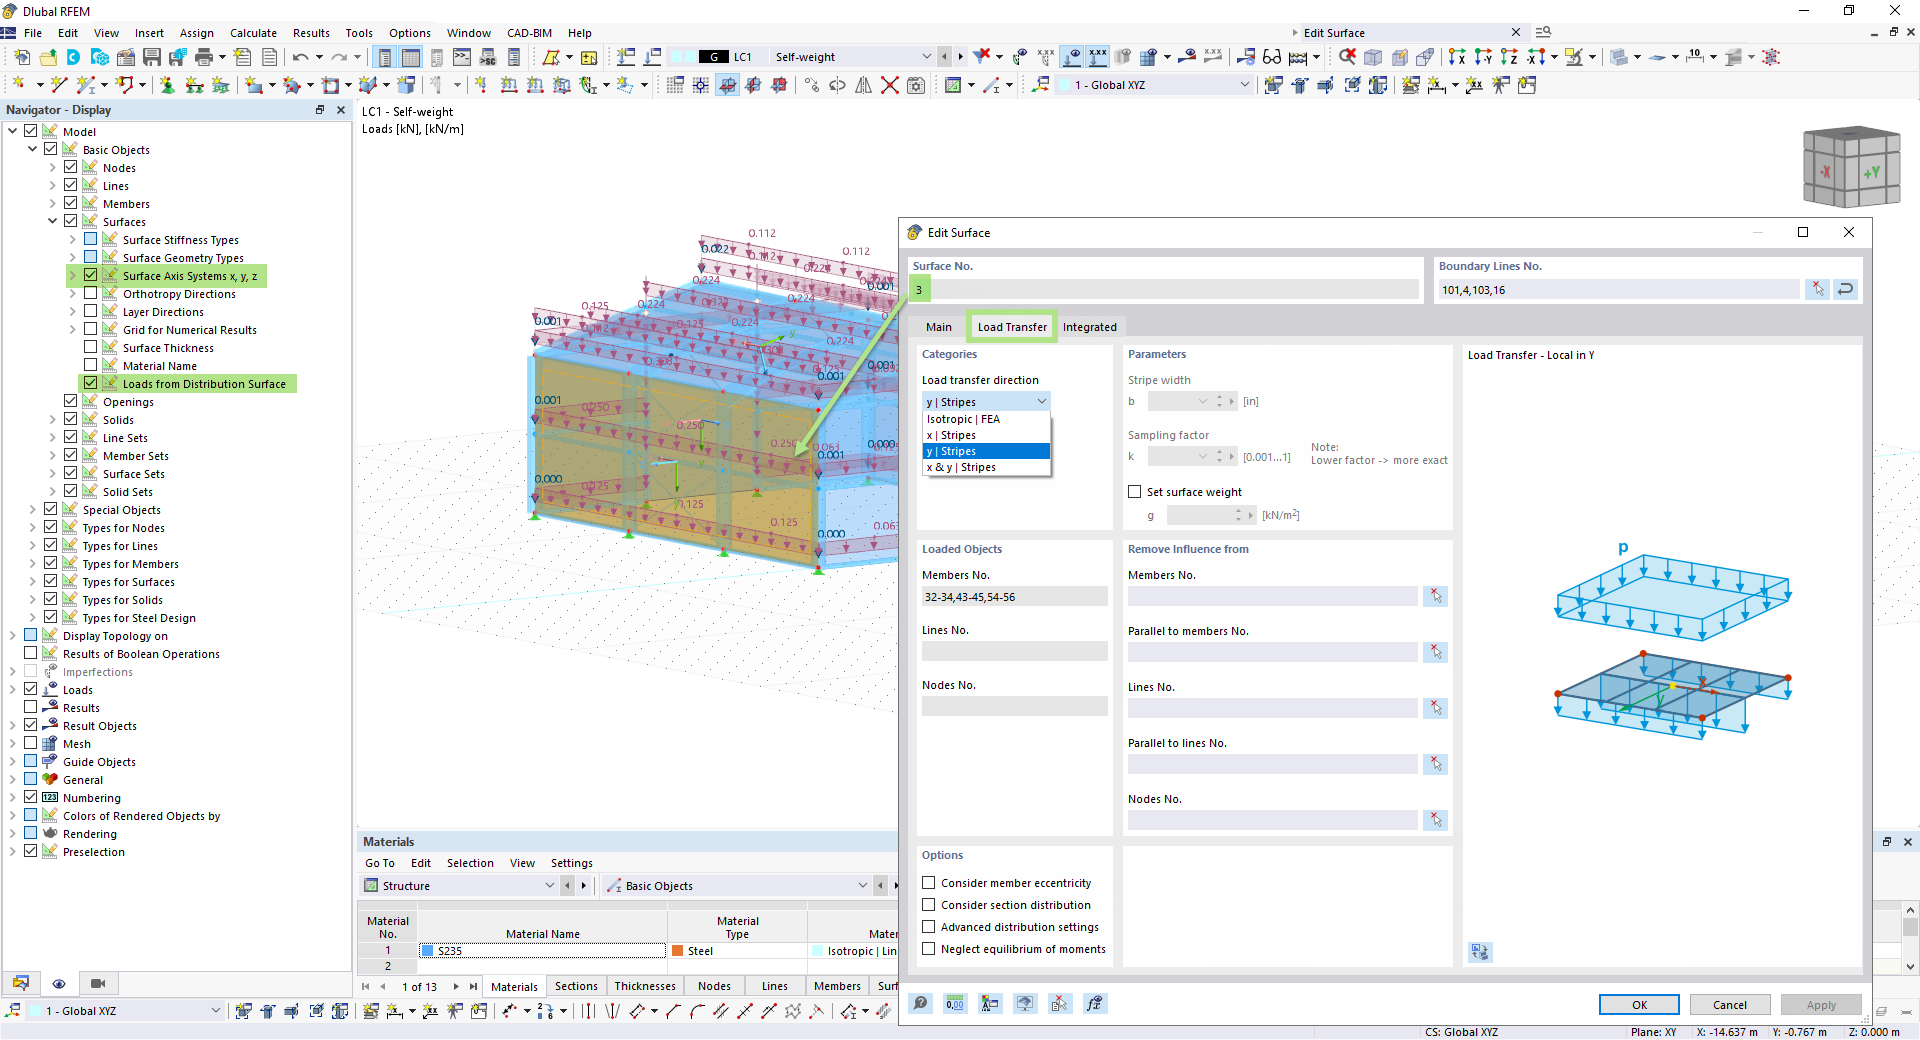Viewport: 1920px width, 1040px height.
Task: Switch to Navigator Data tab icon
Action: coord(21,983)
